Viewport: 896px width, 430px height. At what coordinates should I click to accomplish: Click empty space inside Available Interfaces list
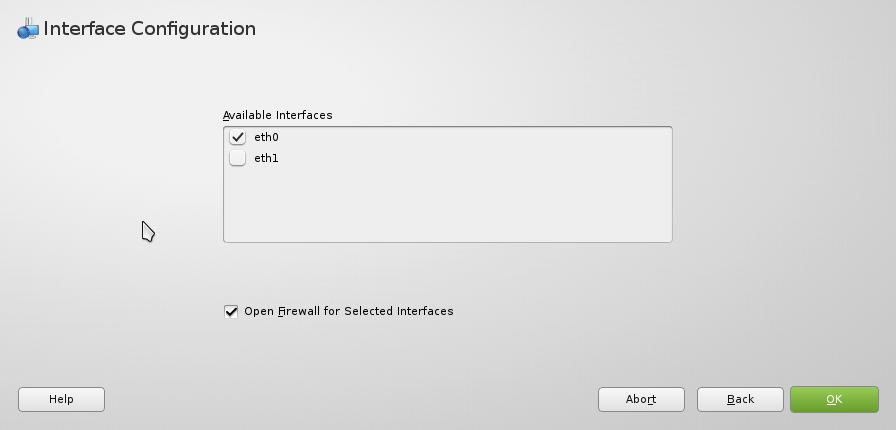[447, 205]
